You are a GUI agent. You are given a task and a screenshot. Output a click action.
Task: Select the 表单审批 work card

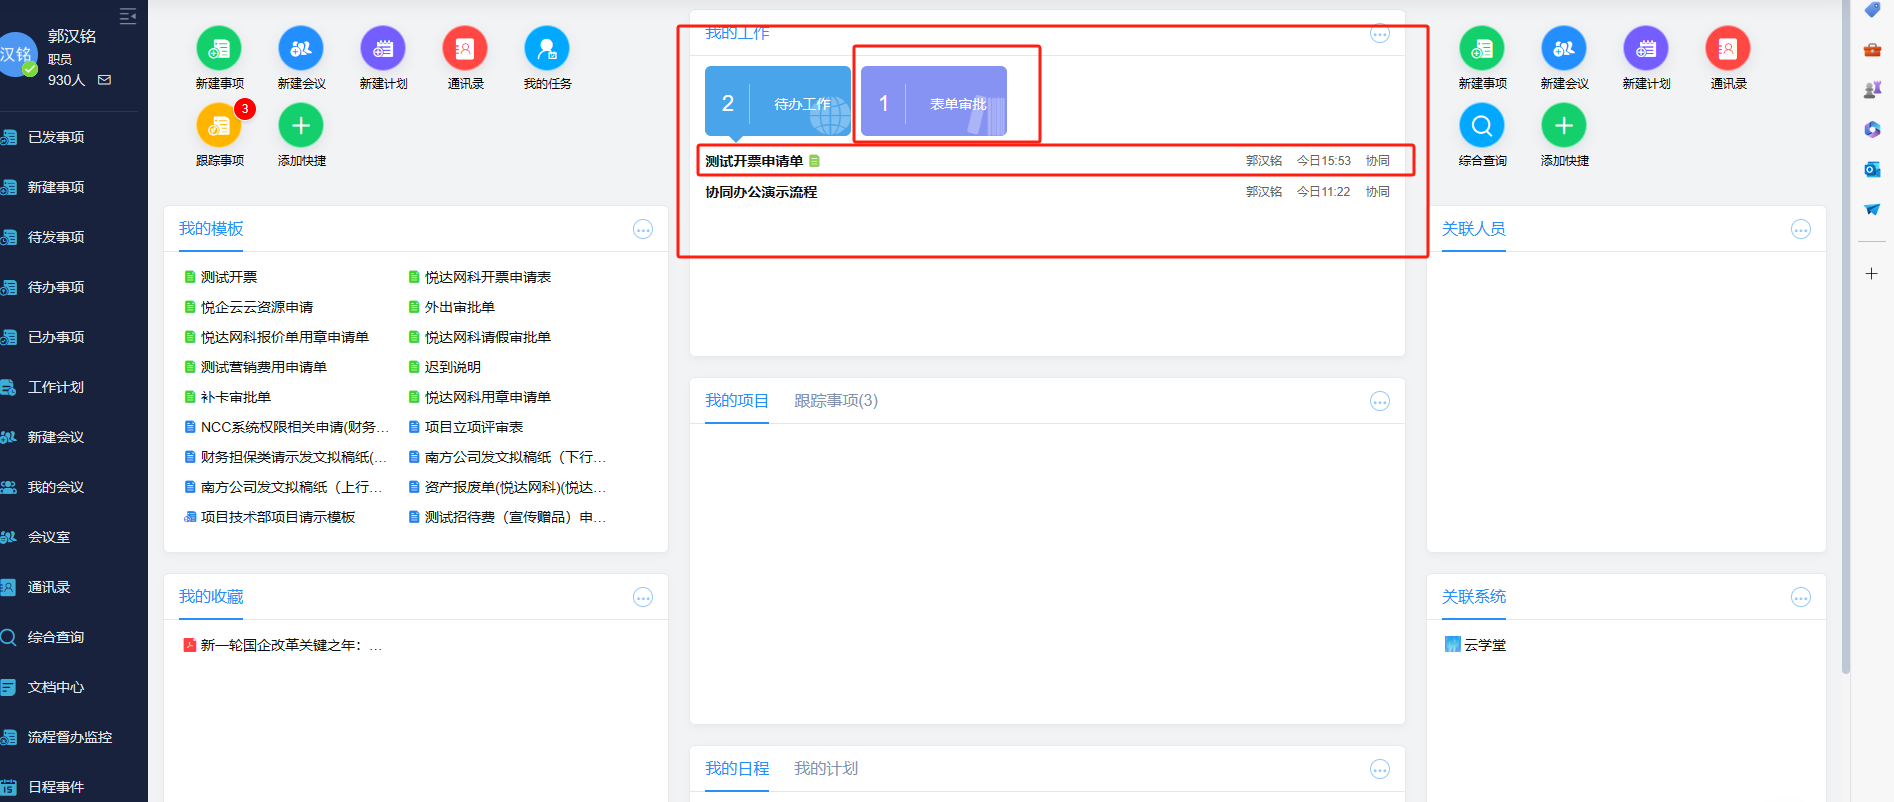(934, 102)
